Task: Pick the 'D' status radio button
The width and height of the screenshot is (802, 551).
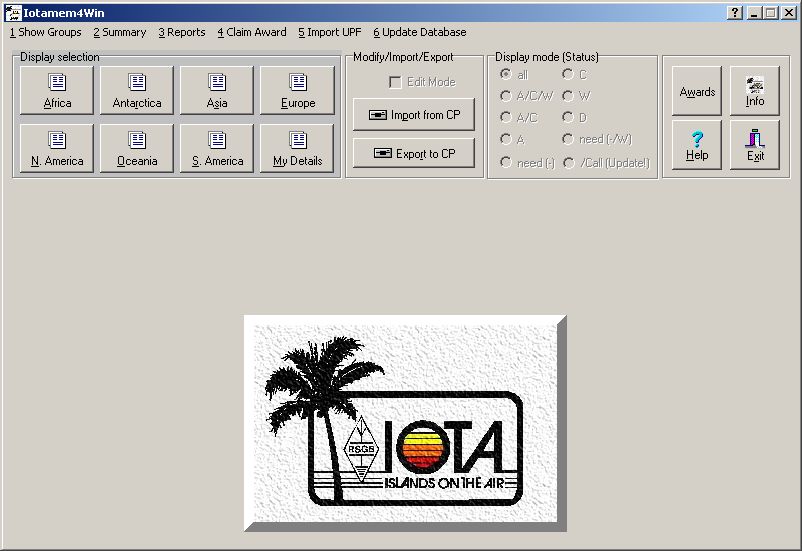Action: 568,117
